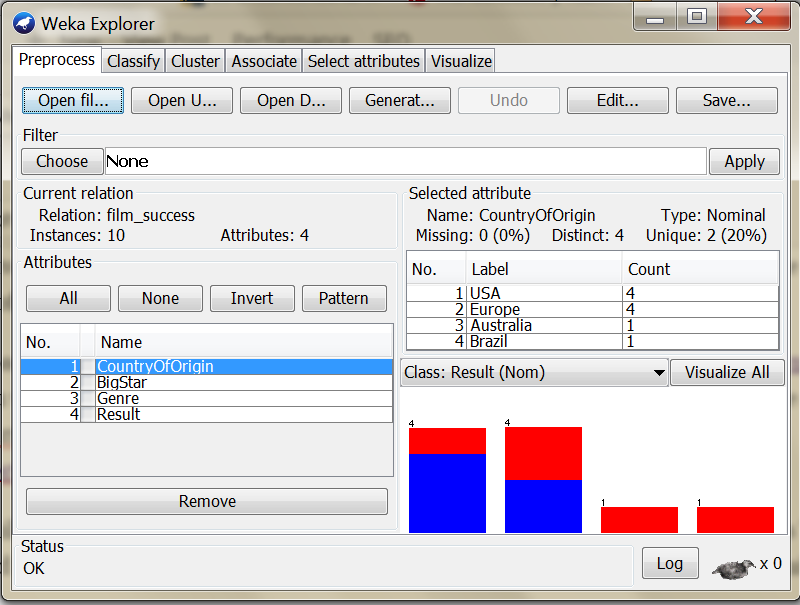Toggle the Genre attribute checkbox

[x=88, y=398]
